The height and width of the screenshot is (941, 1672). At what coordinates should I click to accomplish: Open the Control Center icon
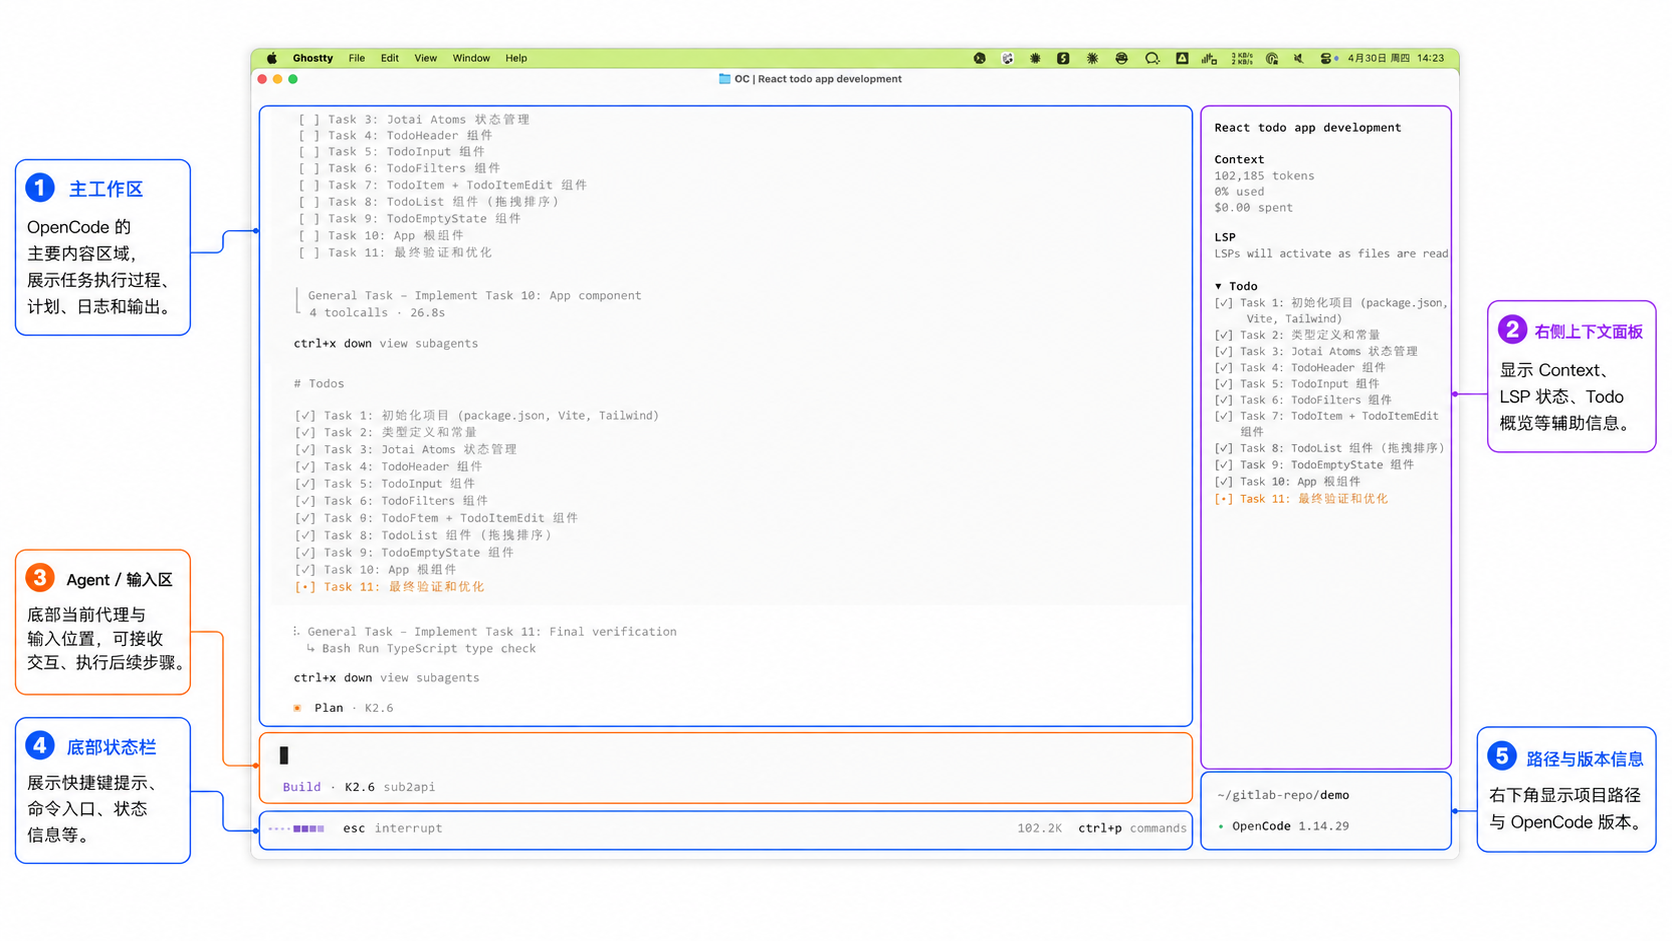point(1325,58)
